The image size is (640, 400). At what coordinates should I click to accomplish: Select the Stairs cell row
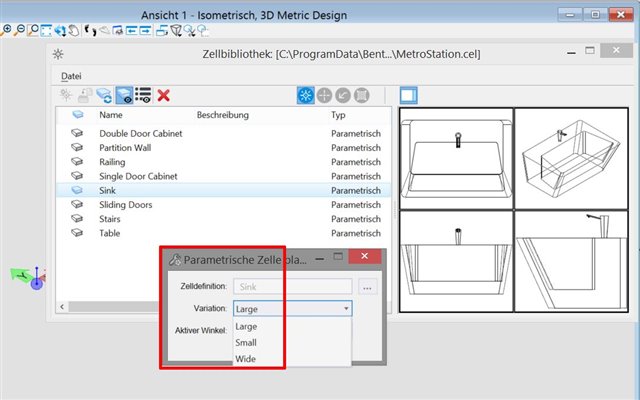tap(224, 219)
